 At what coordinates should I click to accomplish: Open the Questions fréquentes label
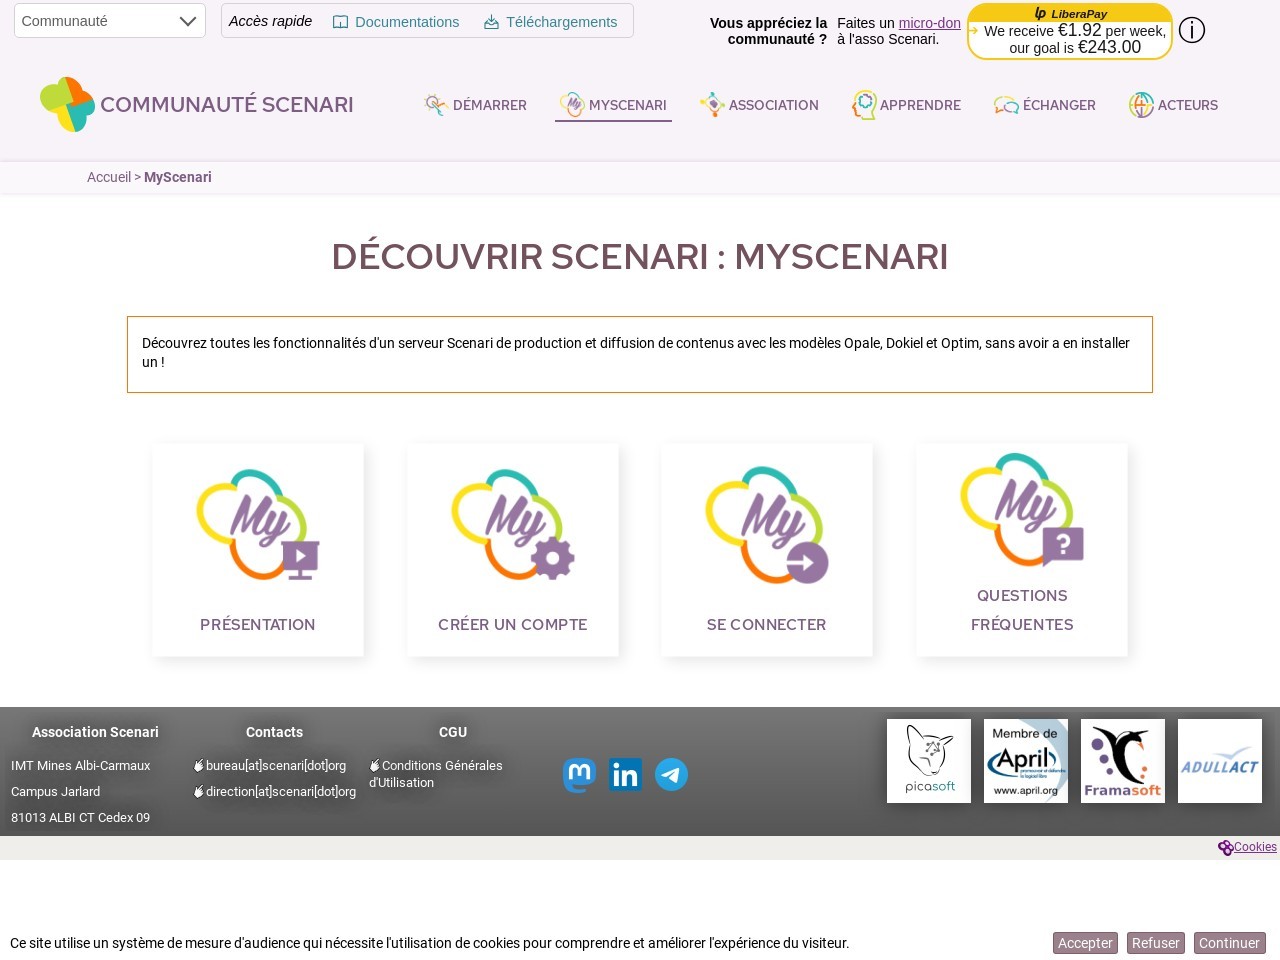[x=1022, y=610]
